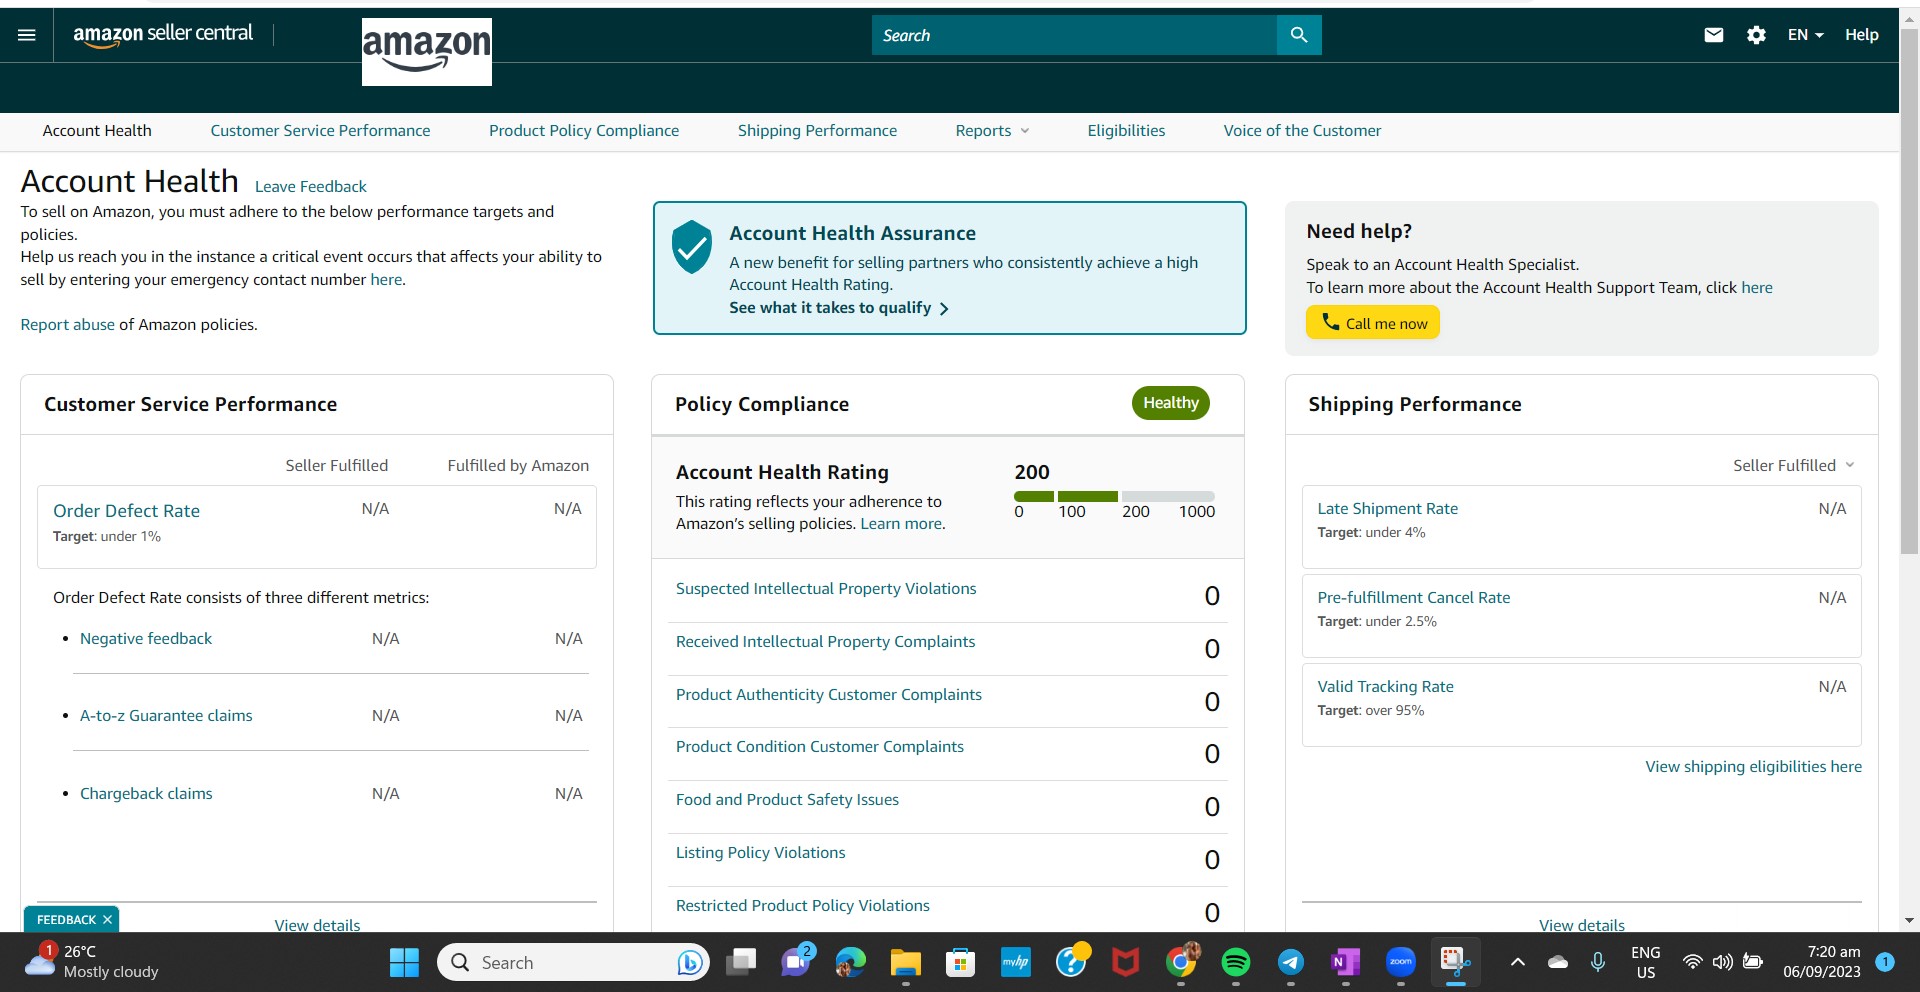Screen dimensions: 1920x992
Task: Open Food and Product Safety Issues
Action: [x=787, y=800]
